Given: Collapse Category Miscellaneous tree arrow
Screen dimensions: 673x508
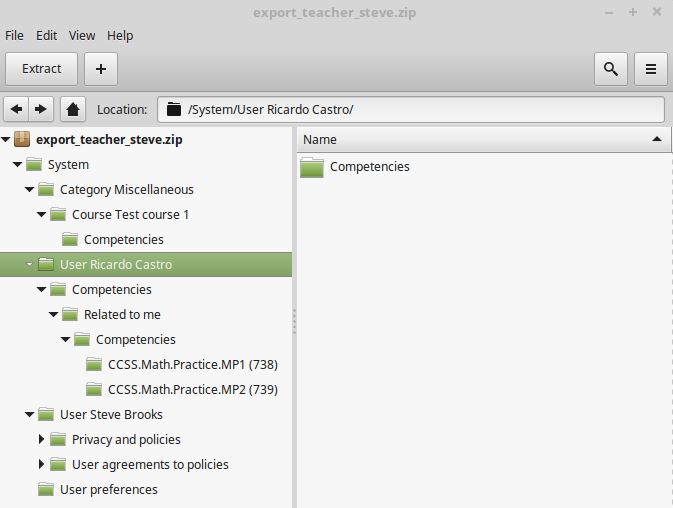Looking at the screenshot, I should [x=30, y=189].
